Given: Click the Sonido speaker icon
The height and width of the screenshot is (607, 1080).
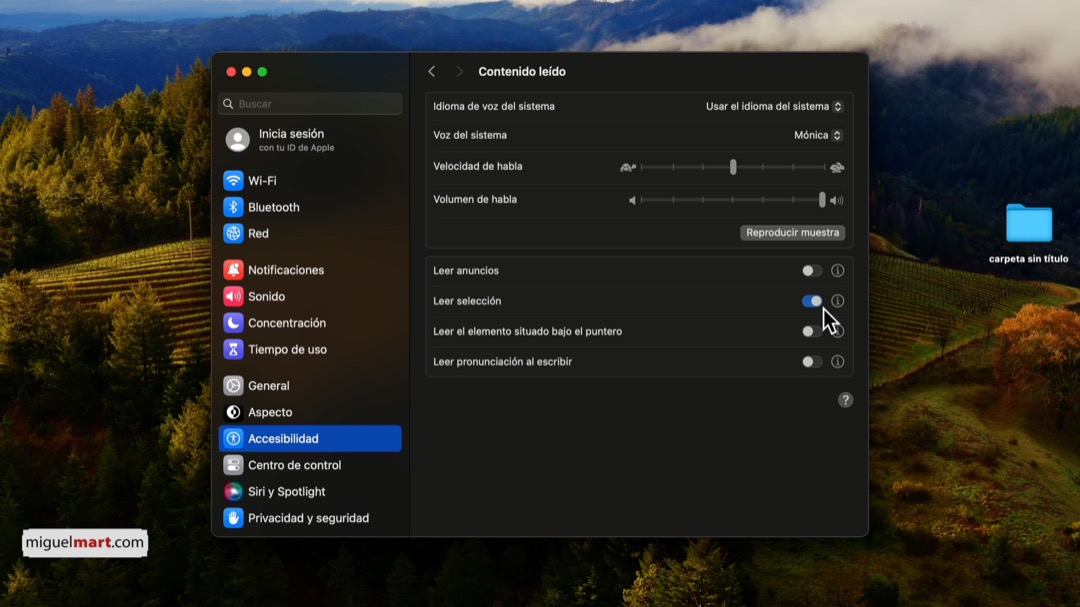Looking at the screenshot, I should [x=233, y=296].
